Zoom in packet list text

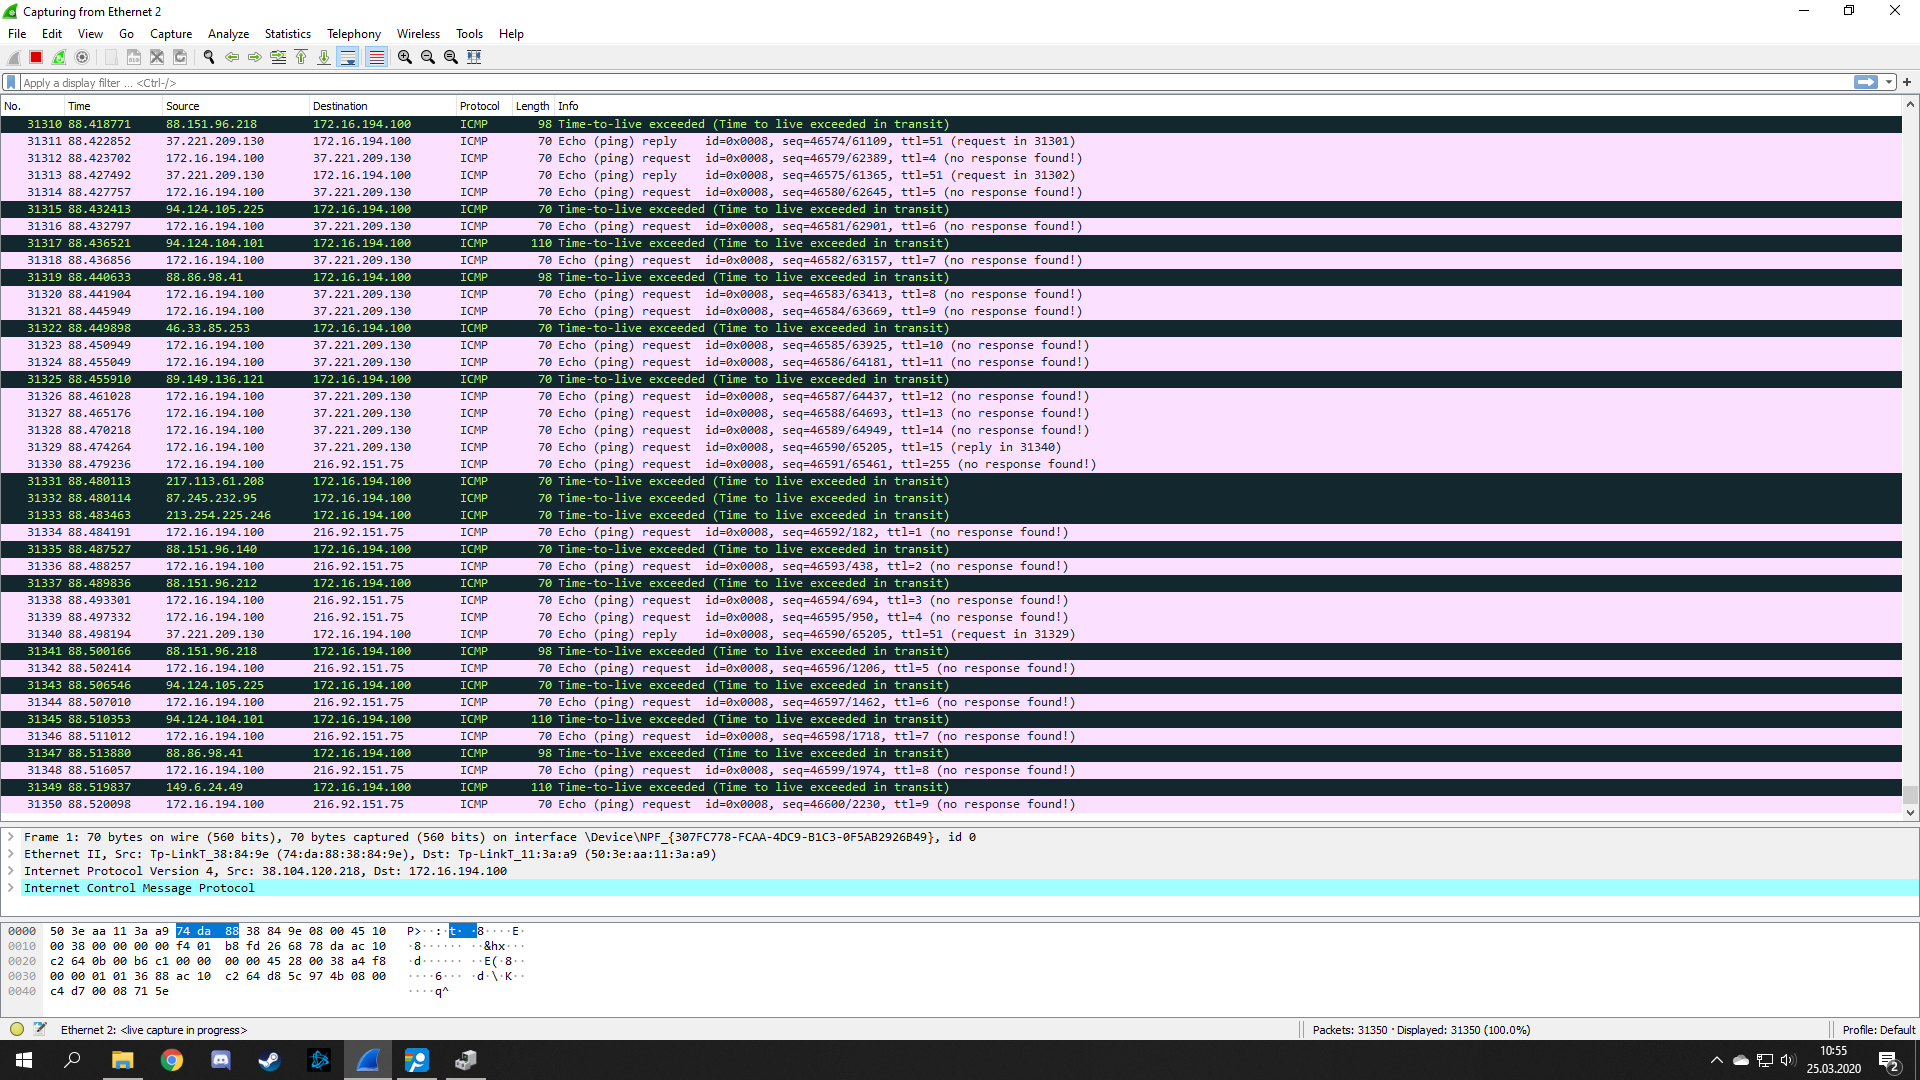point(404,57)
